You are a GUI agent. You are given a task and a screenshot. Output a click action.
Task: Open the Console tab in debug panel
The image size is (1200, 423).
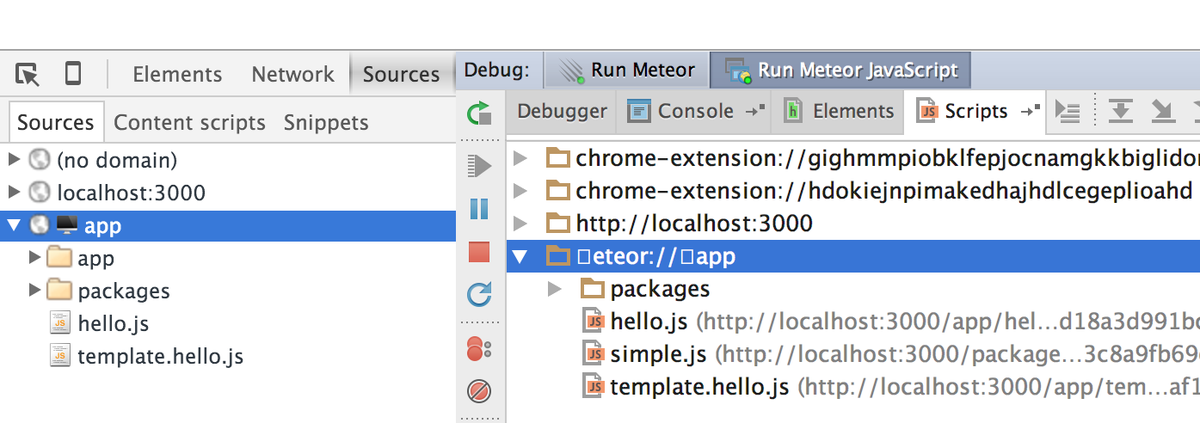(x=694, y=111)
